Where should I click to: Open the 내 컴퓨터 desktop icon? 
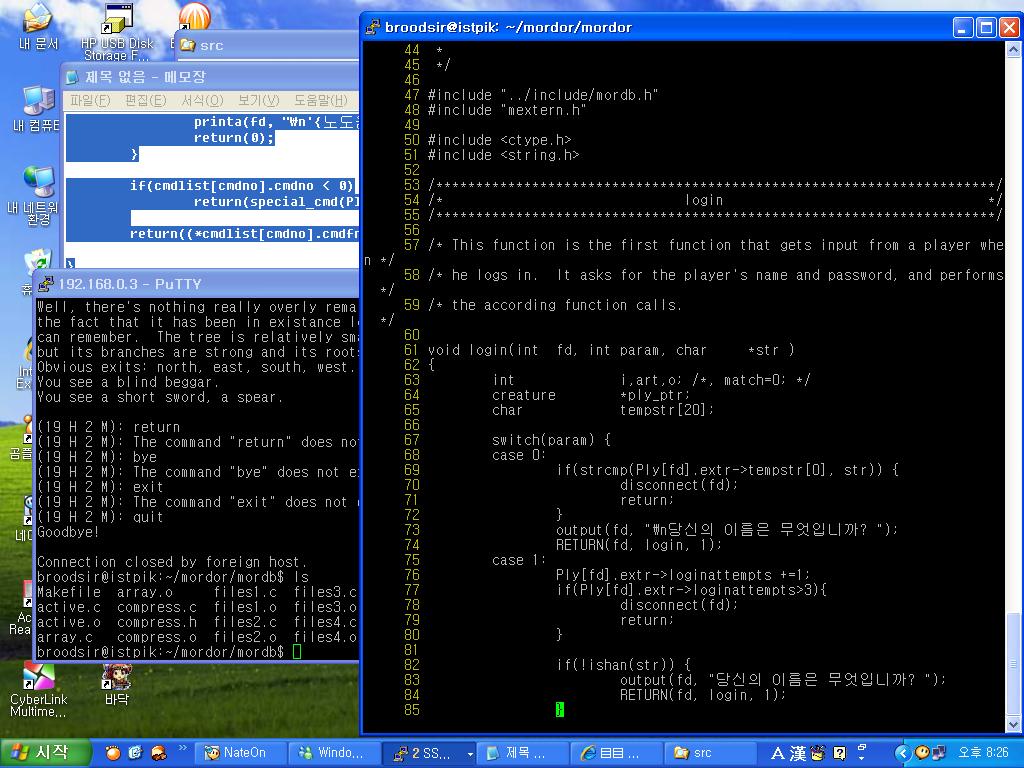pos(38,102)
